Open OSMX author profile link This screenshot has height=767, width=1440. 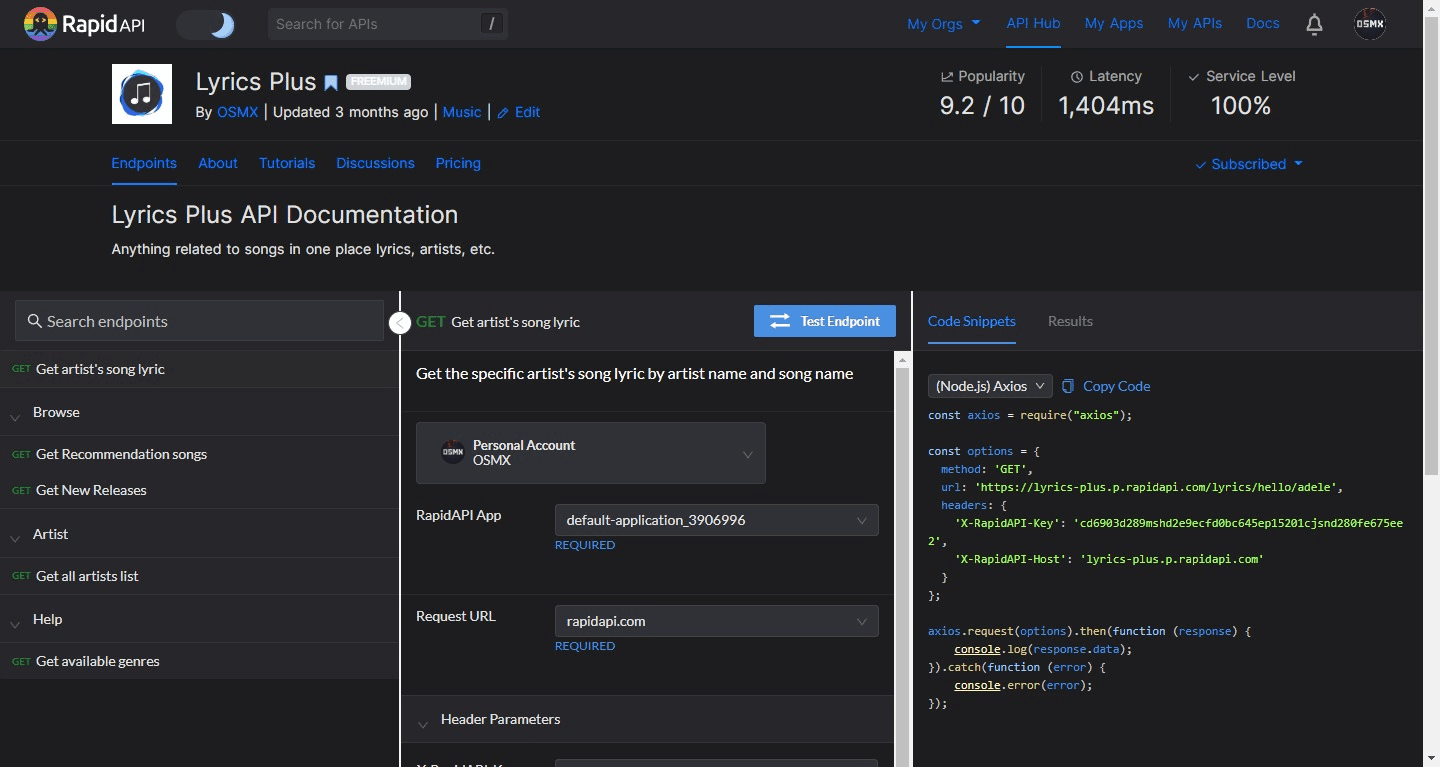[x=237, y=112]
